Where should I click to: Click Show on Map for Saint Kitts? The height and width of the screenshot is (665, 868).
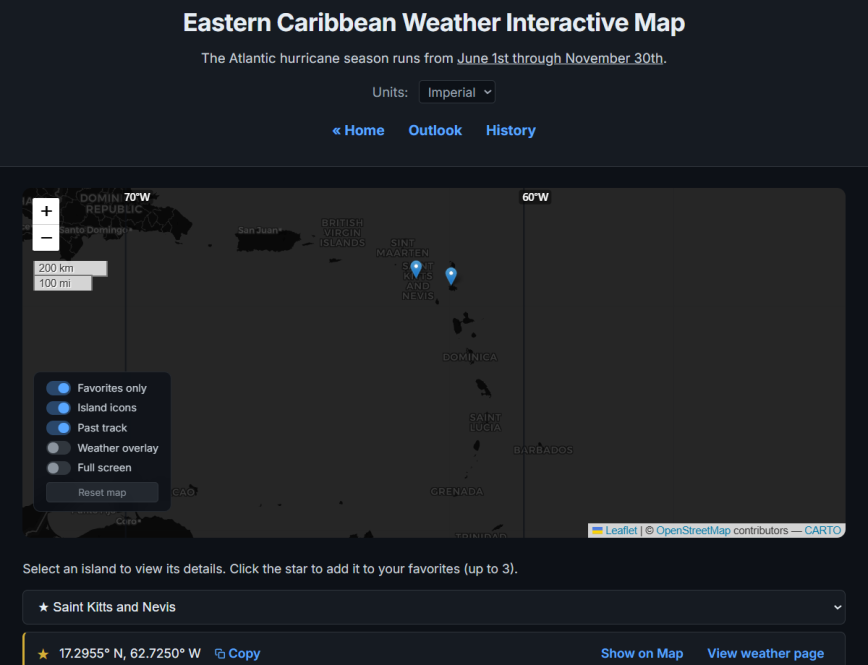[642, 653]
